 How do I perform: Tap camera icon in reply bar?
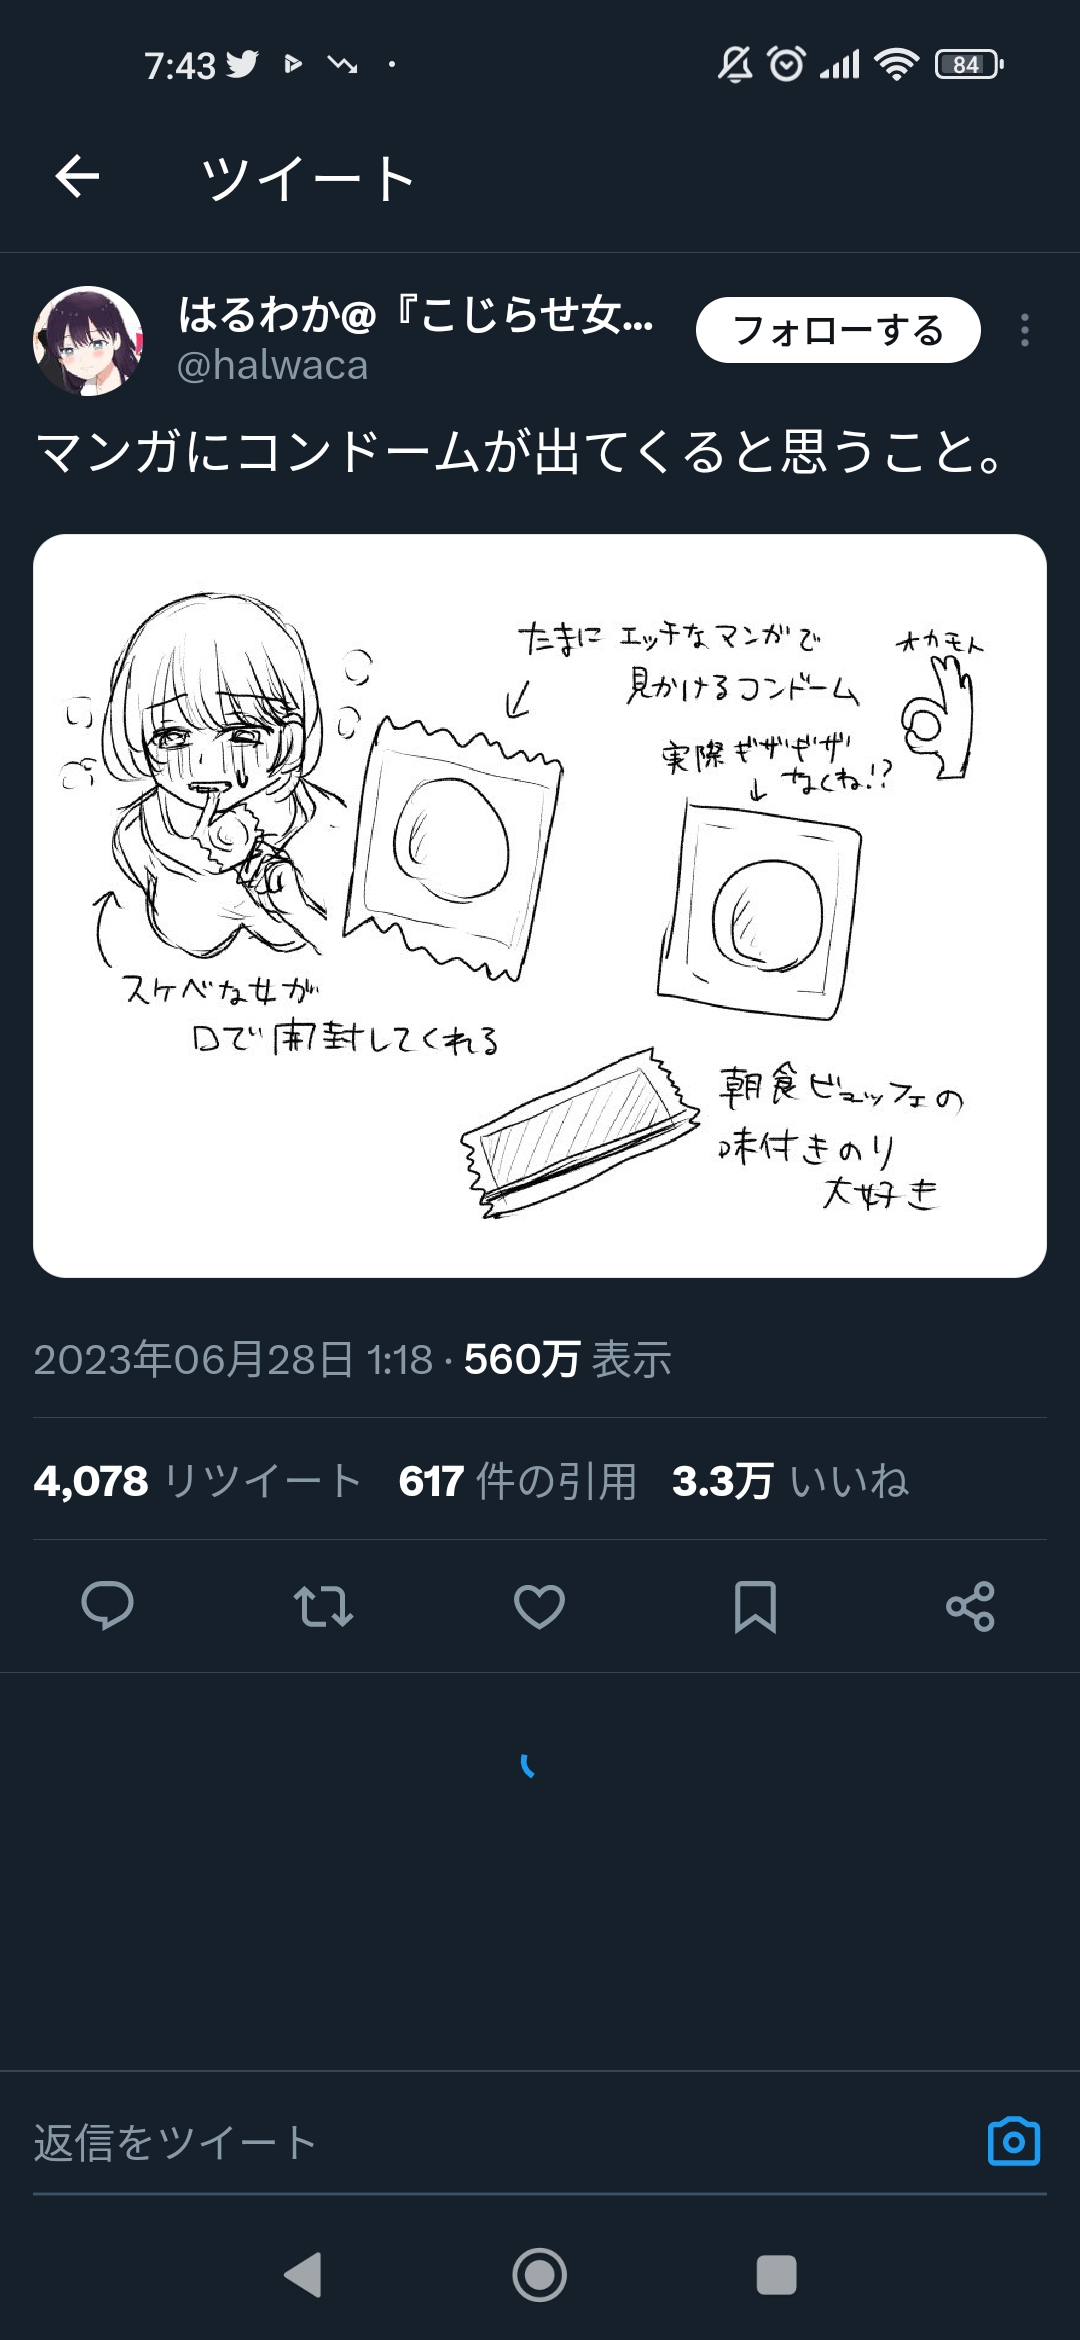1014,2141
